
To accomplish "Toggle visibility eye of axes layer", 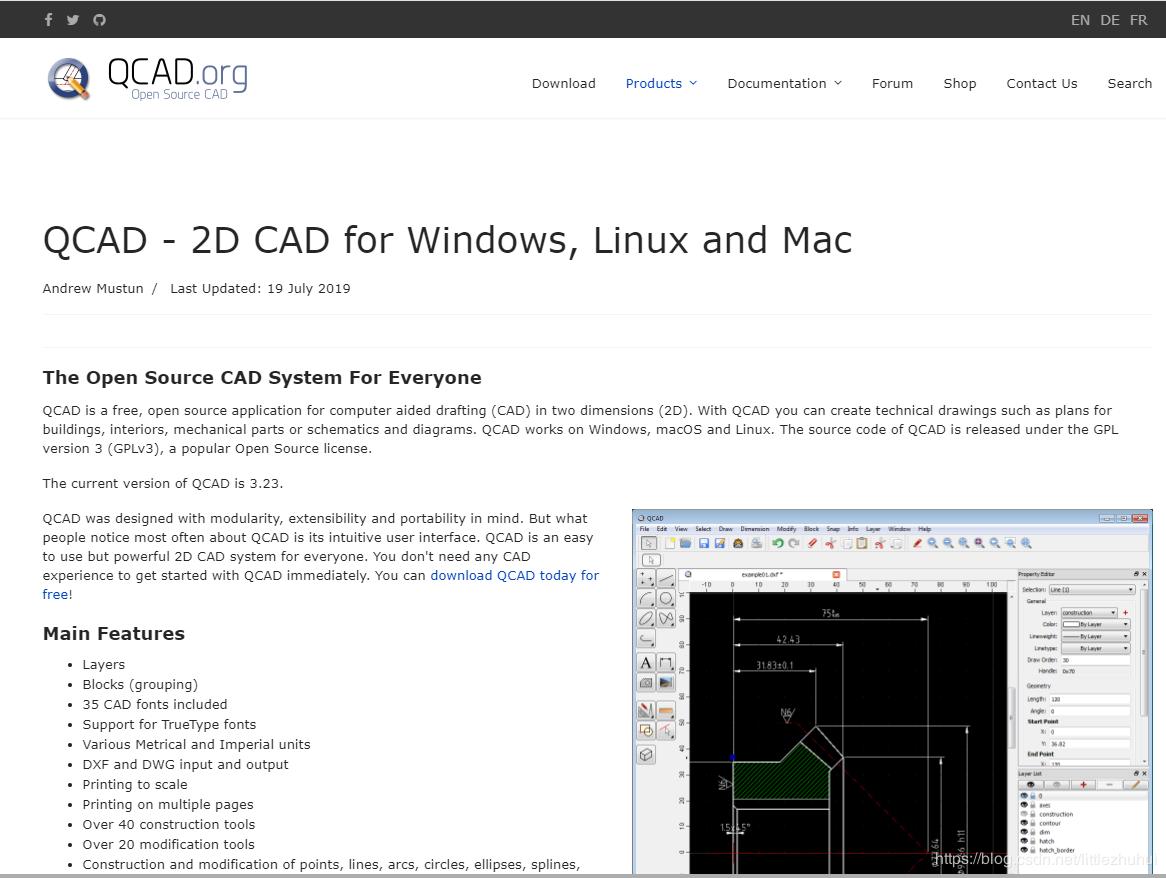I will tap(1024, 805).
